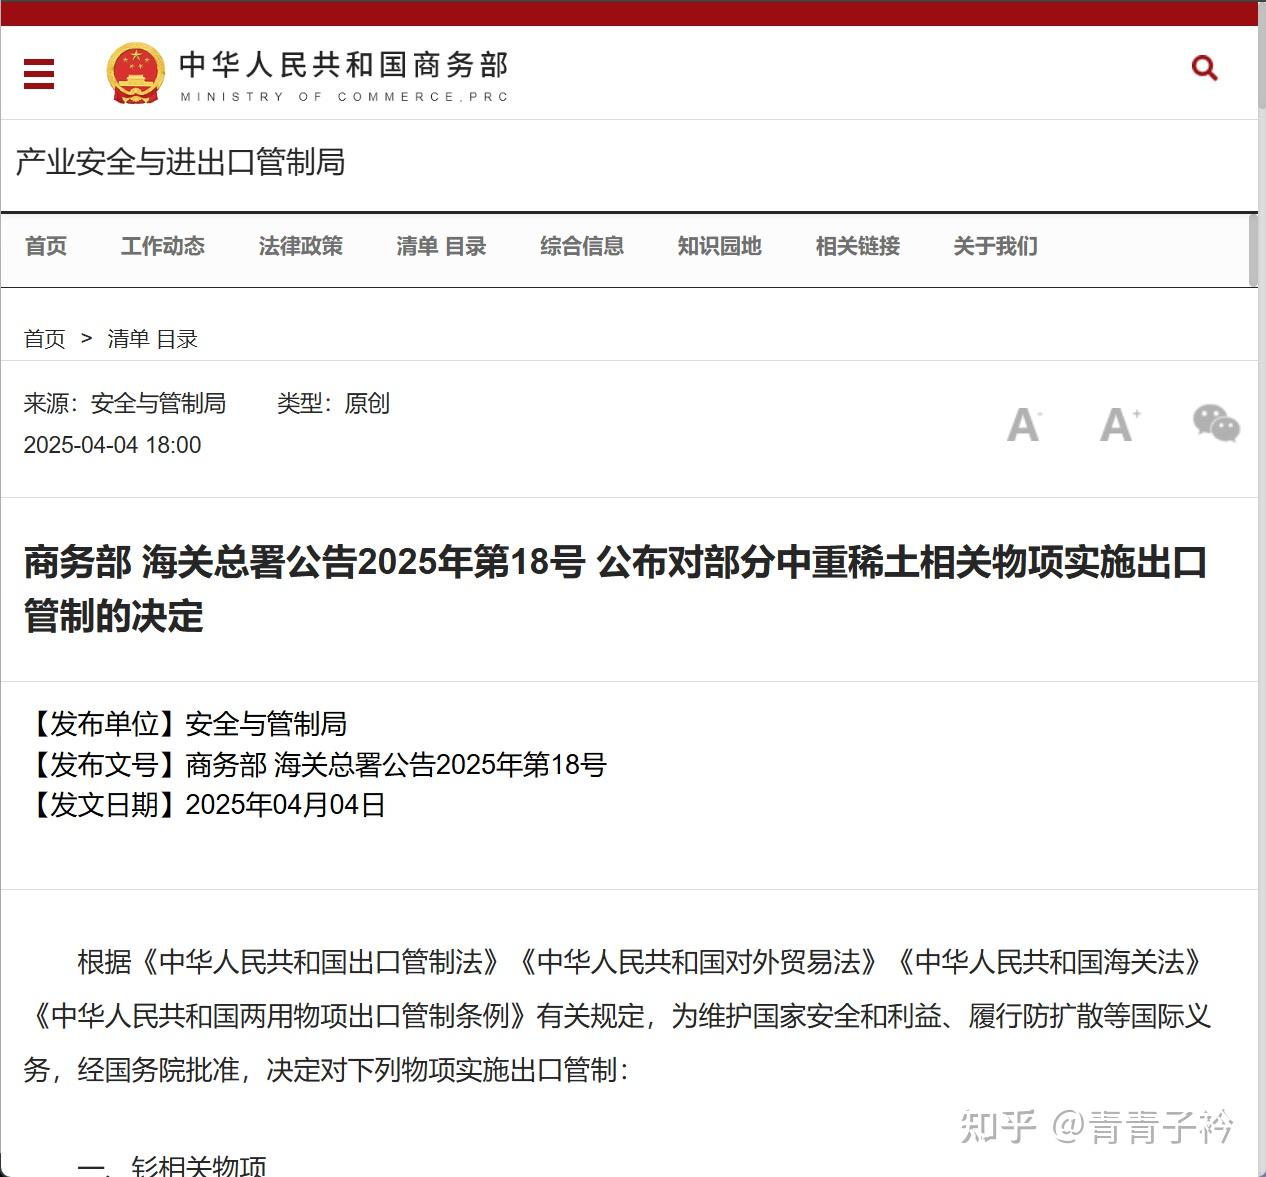
Task: Click the 首页 breadcrumb link
Action: (x=44, y=339)
